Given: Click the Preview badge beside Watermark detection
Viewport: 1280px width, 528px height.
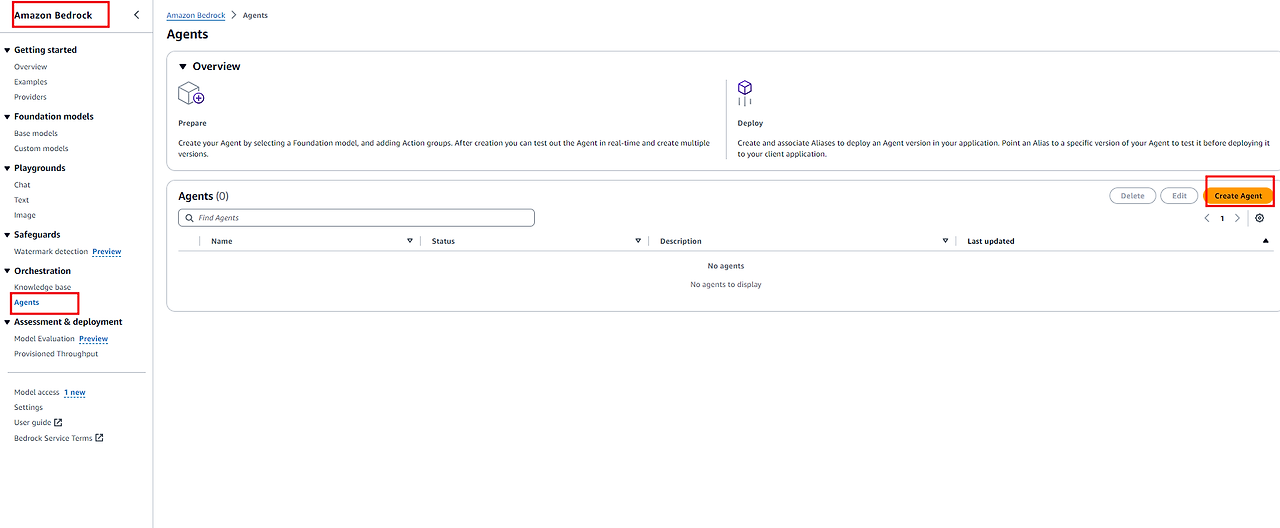Looking at the screenshot, I should click(x=107, y=252).
